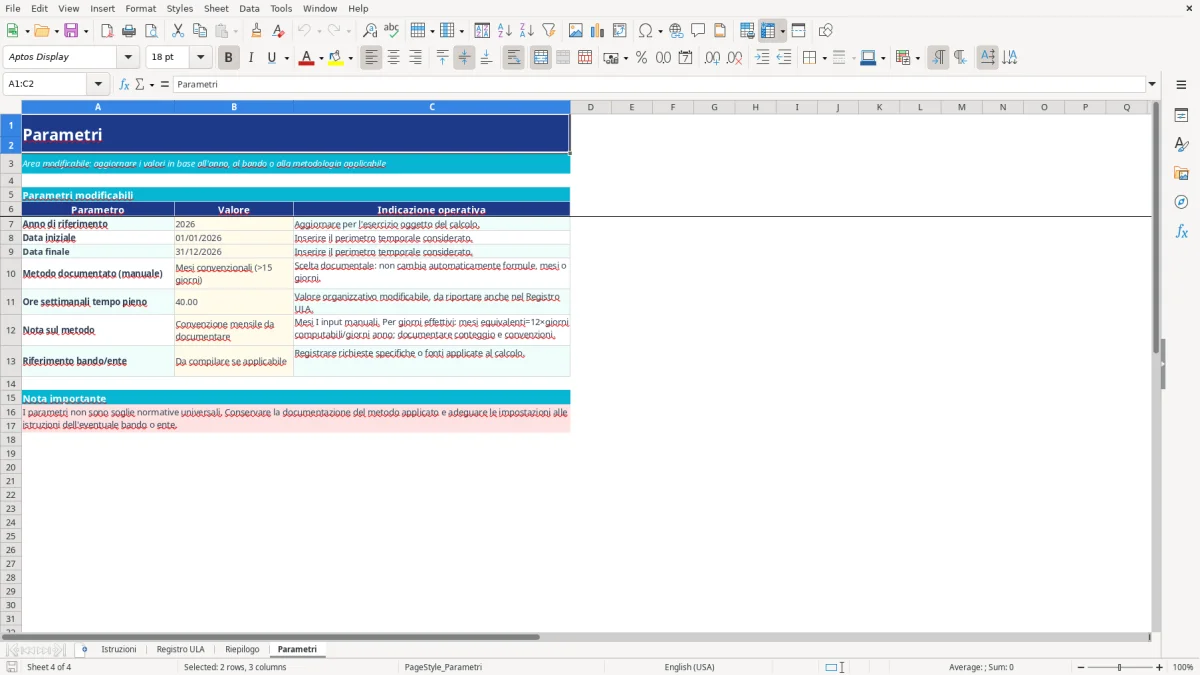Cut the selected cells
This screenshot has height=675, width=1200.
[178, 31]
